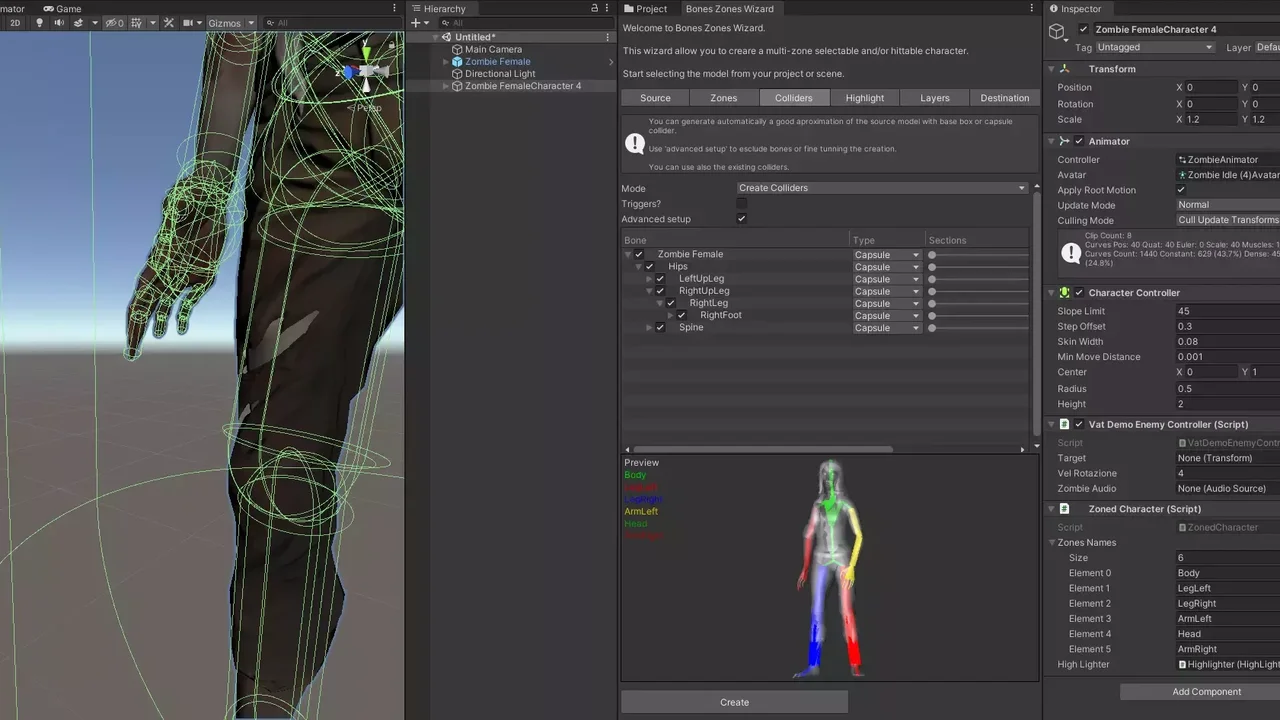1280x720 pixels.
Task: Toggle the Hierarchy panel lock icon
Action: pos(595,8)
